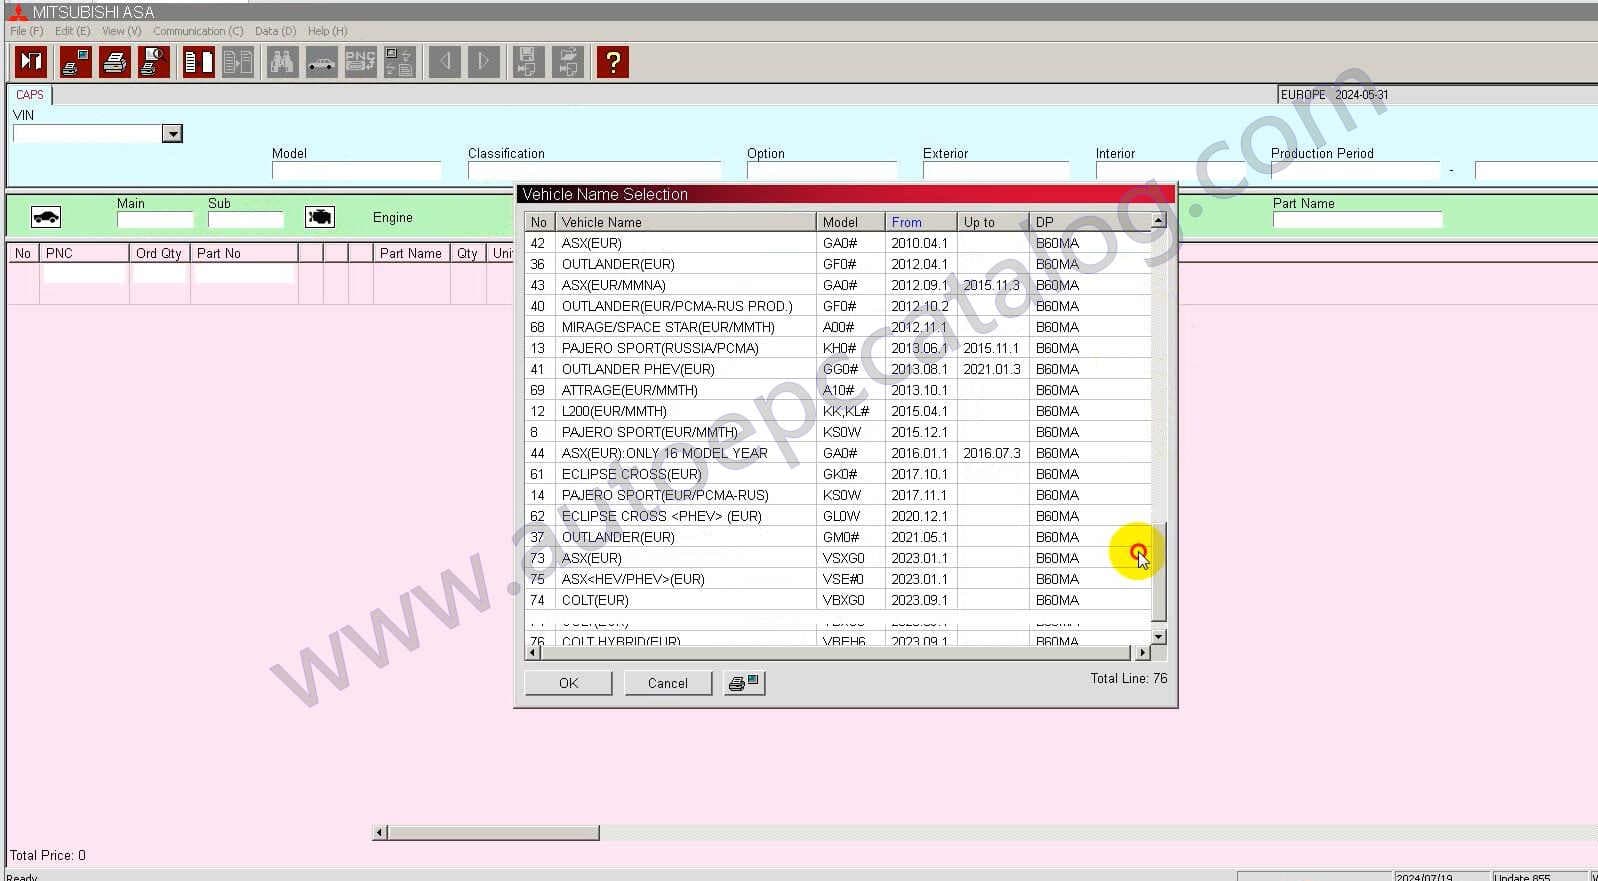The image size is (1598, 881).
Task: Click the Model column header in dialog
Action: click(851, 222)
